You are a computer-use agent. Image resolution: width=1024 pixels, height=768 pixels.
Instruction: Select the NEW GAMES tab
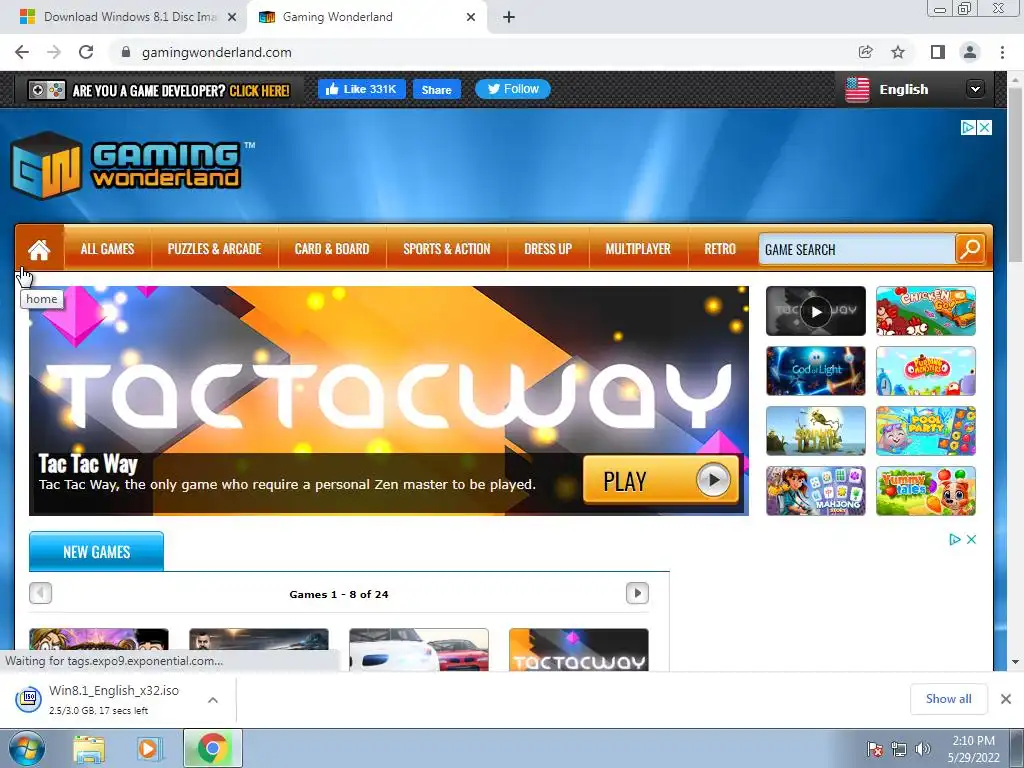click(x=97, y=551)
